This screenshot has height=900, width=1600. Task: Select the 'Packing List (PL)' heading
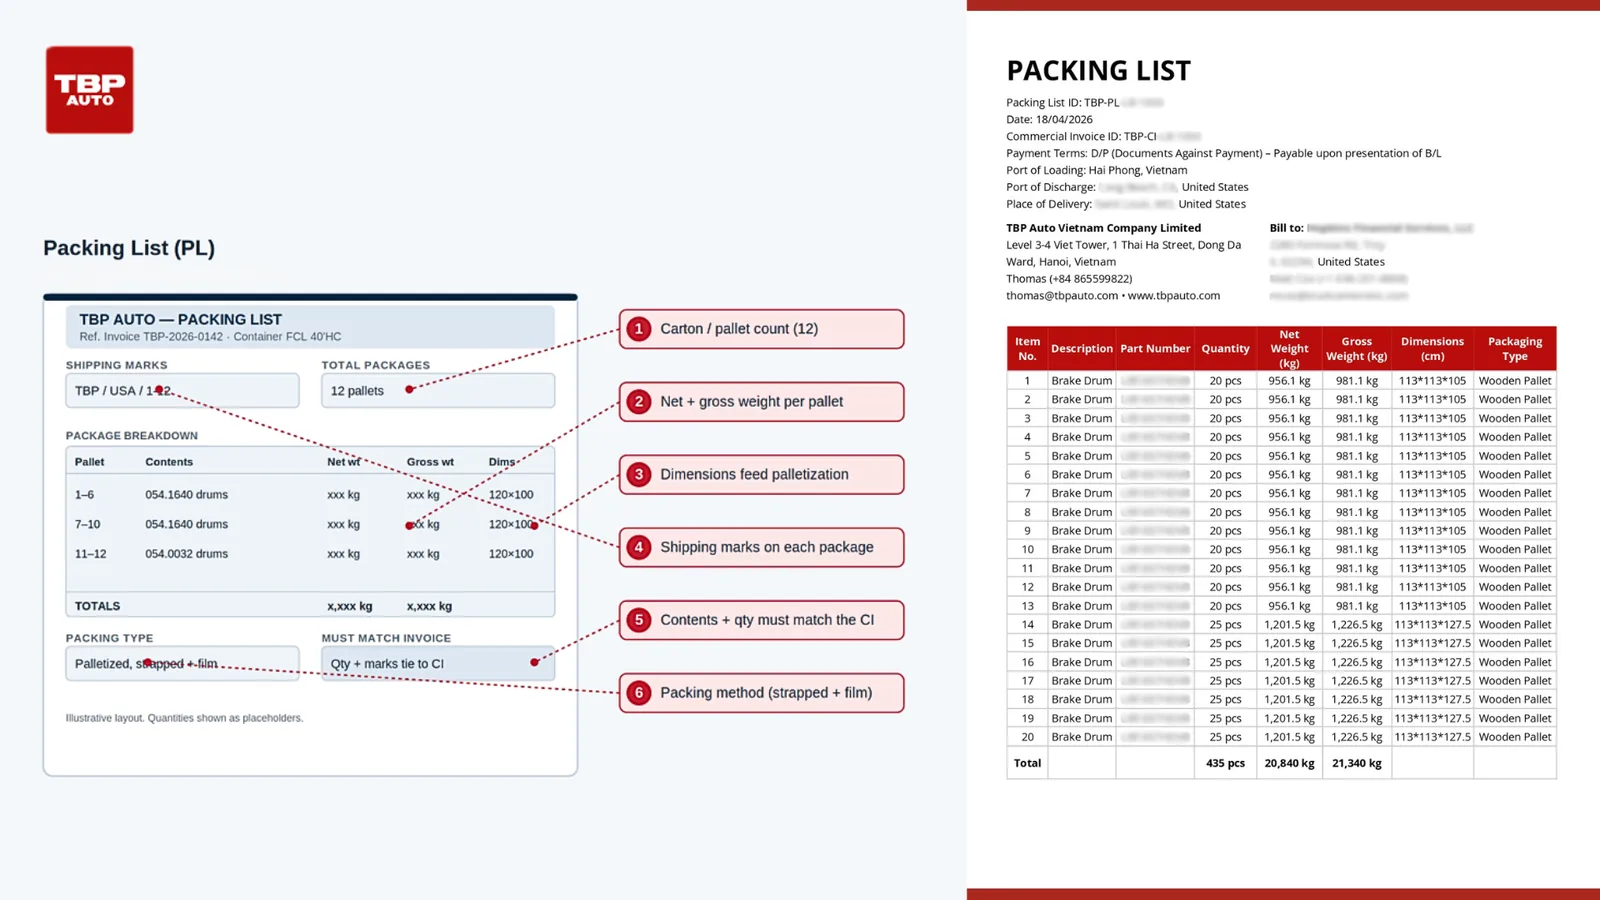129,248
